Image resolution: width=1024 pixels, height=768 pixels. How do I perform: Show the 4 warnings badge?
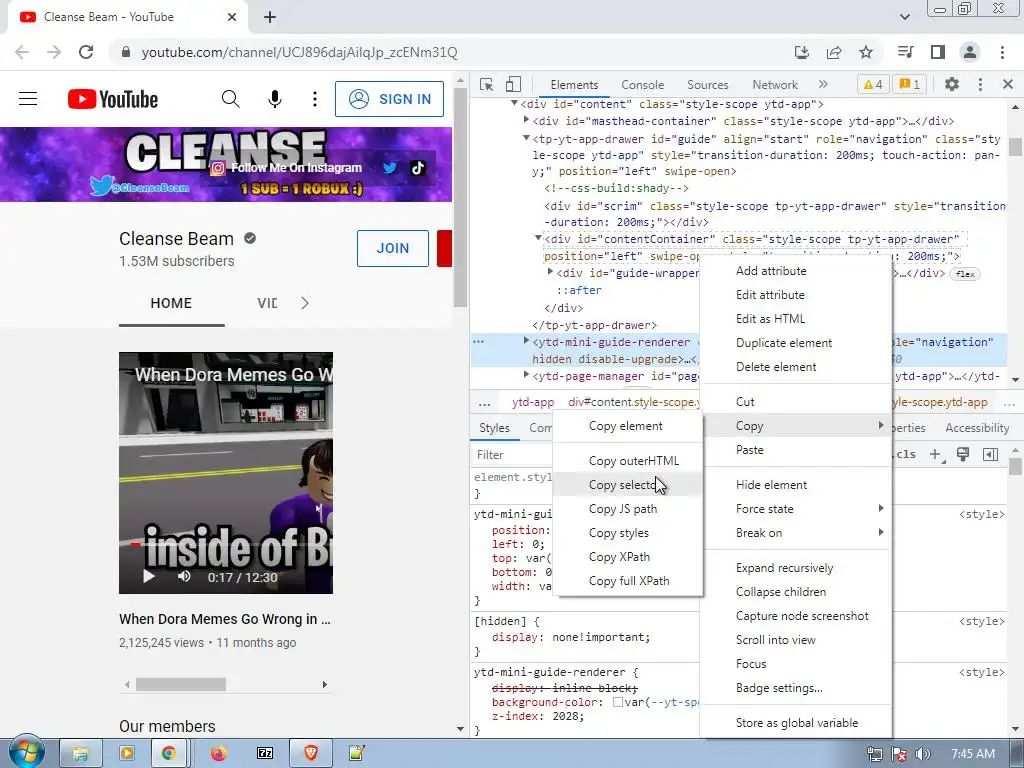point(872,84)
